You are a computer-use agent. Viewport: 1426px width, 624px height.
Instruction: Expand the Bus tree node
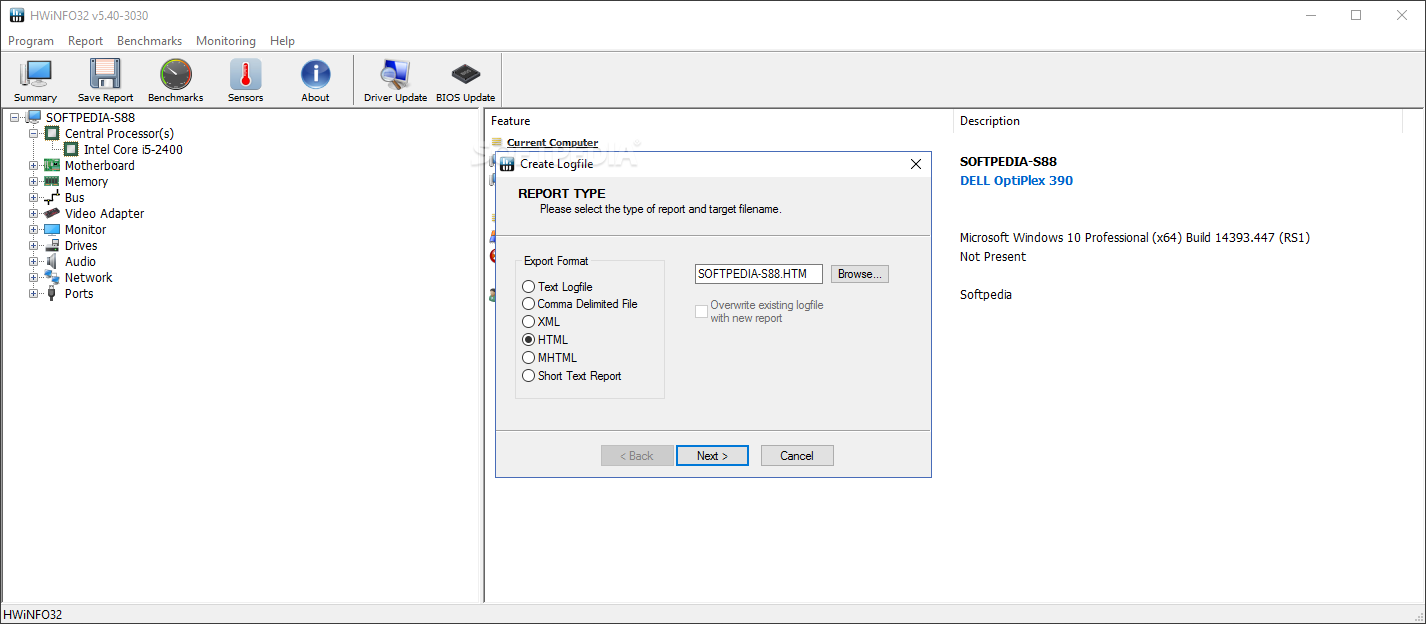click(x=34, y=197)
